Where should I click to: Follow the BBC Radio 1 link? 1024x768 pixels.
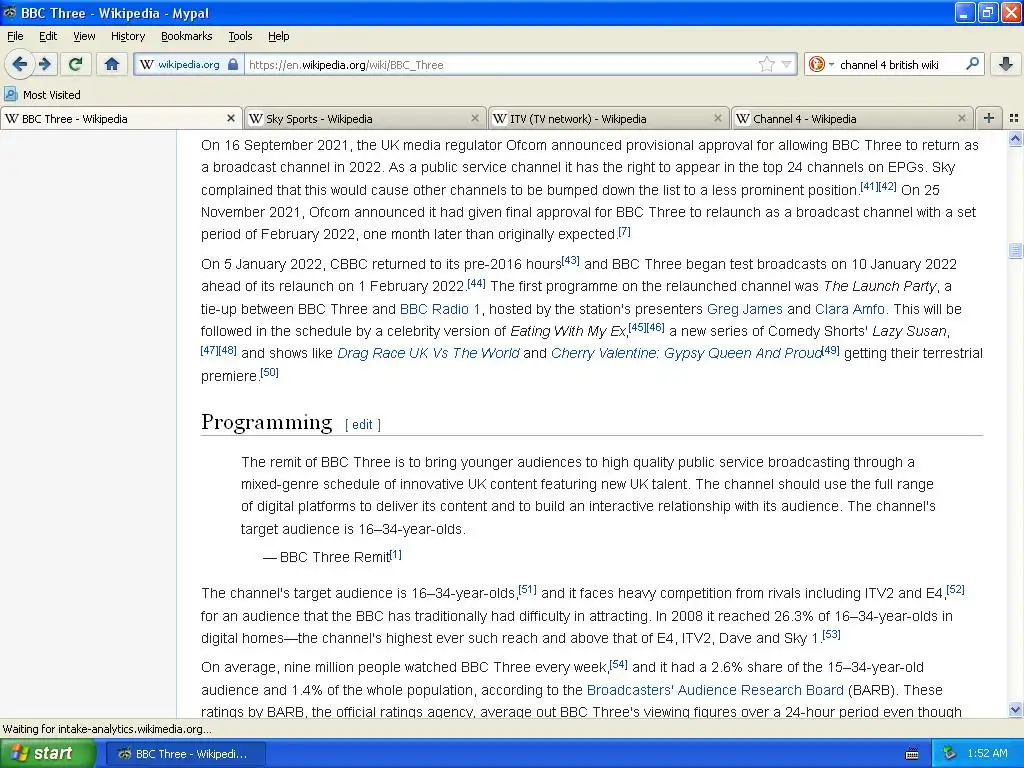(440, 309)
